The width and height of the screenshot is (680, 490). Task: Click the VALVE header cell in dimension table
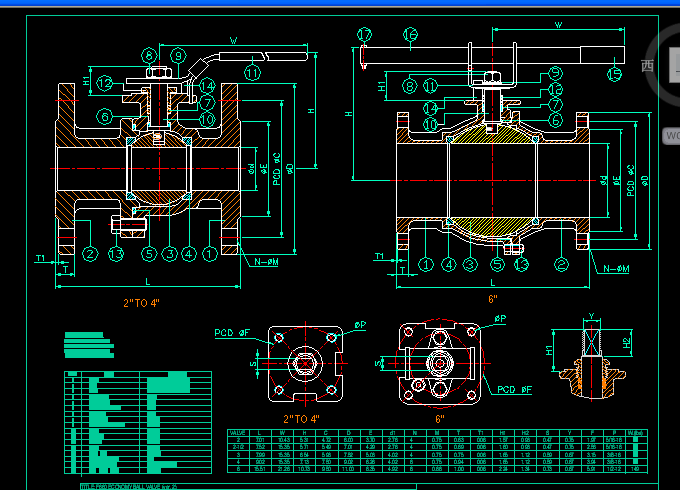tap(238, 433)
